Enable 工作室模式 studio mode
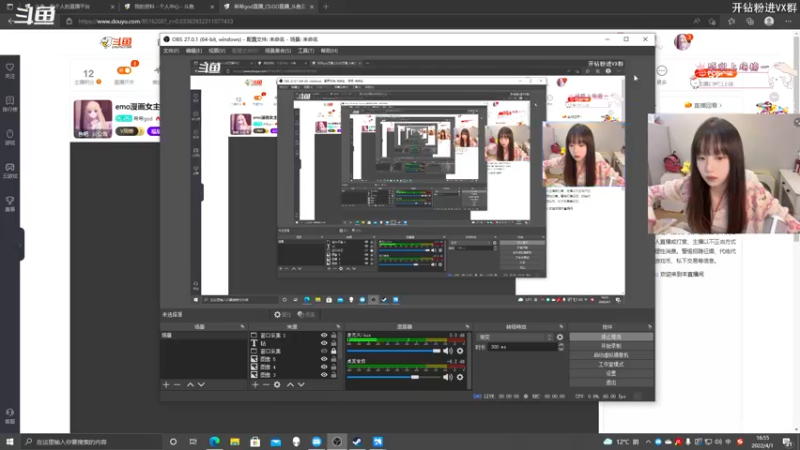This screenshot has height=450, width=800. point(611,364)
